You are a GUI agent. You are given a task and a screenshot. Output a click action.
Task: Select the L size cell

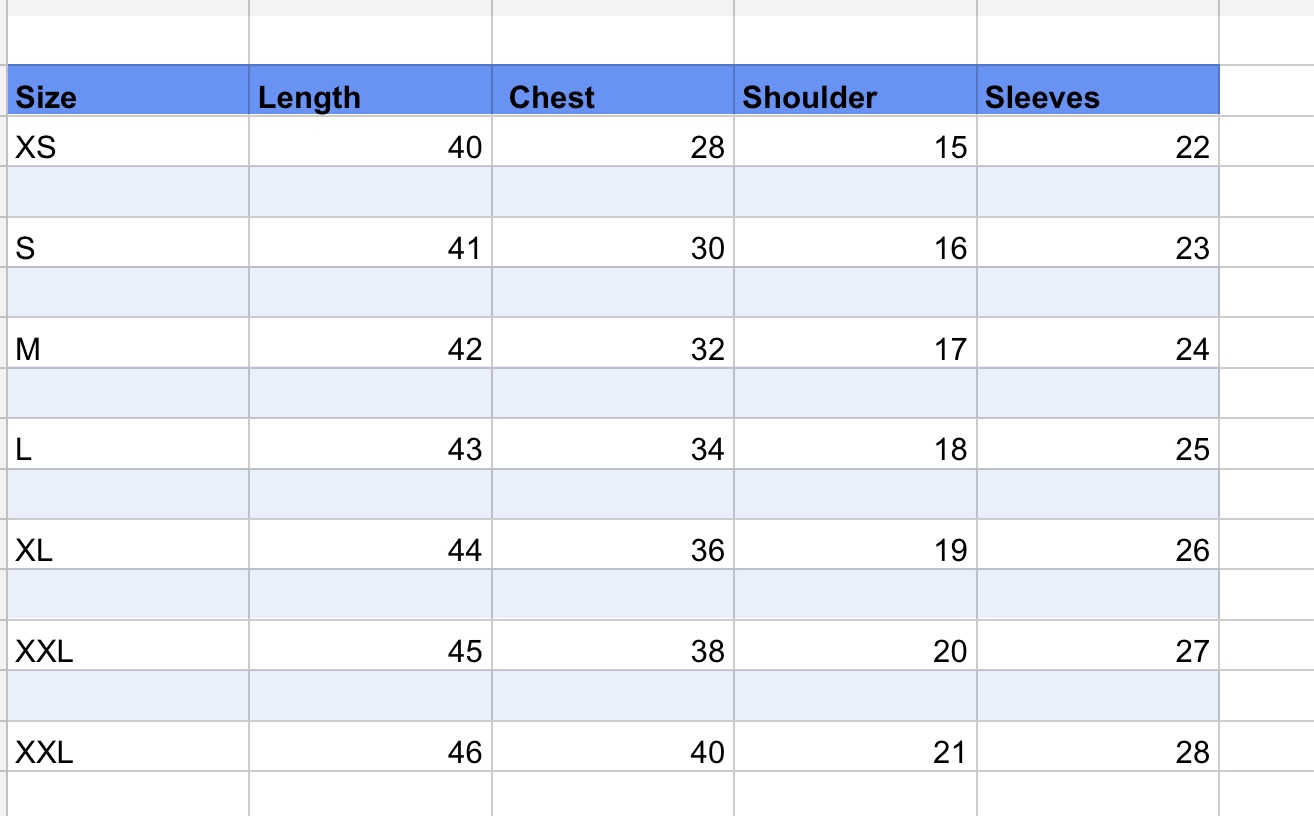(127, 445)
